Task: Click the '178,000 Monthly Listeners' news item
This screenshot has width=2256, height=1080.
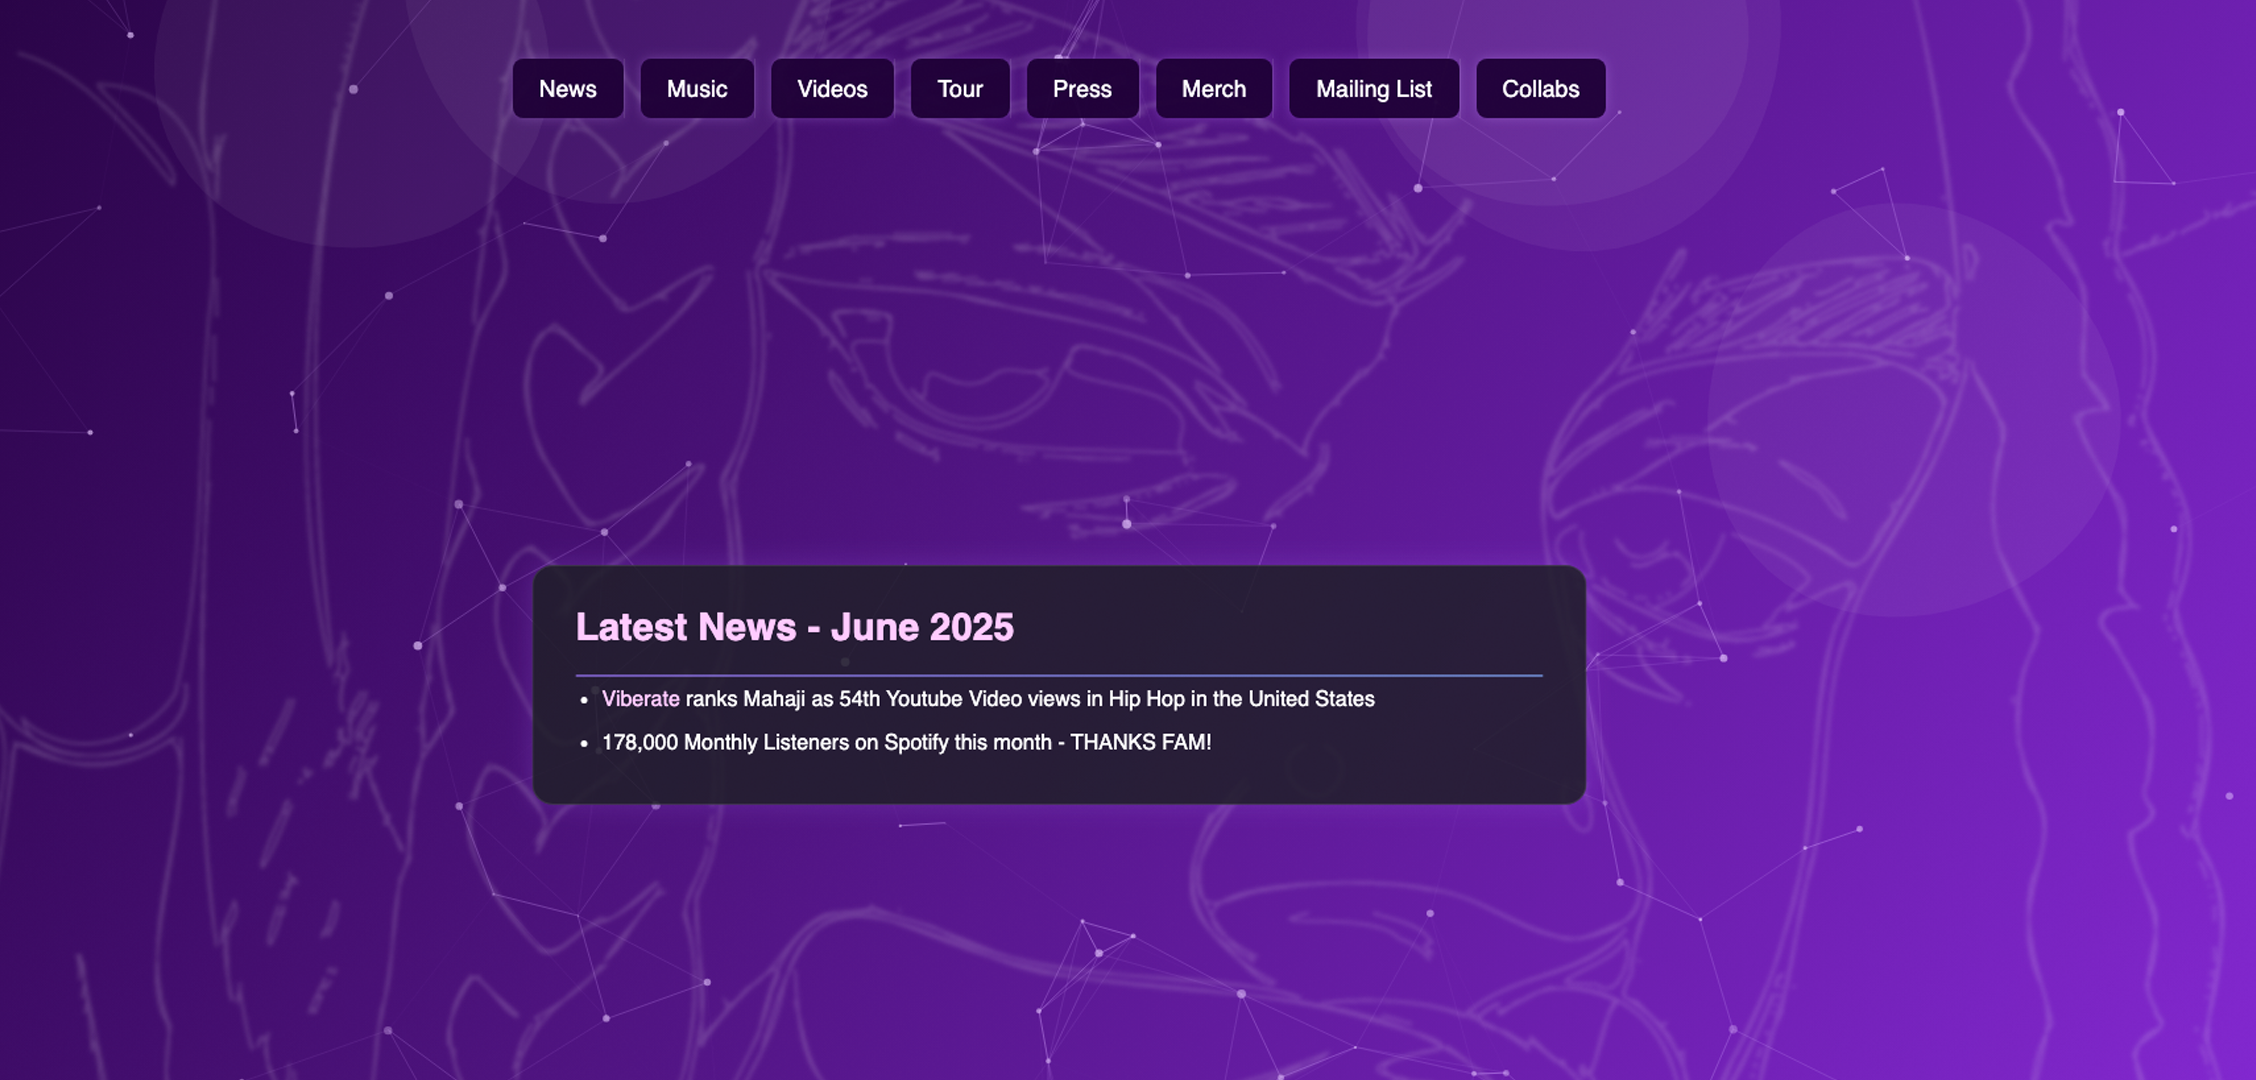Action: [x=906, y=743]
